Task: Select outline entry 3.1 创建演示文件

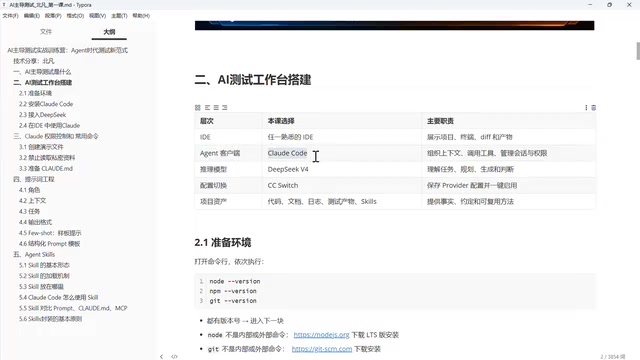Action: 41,147
